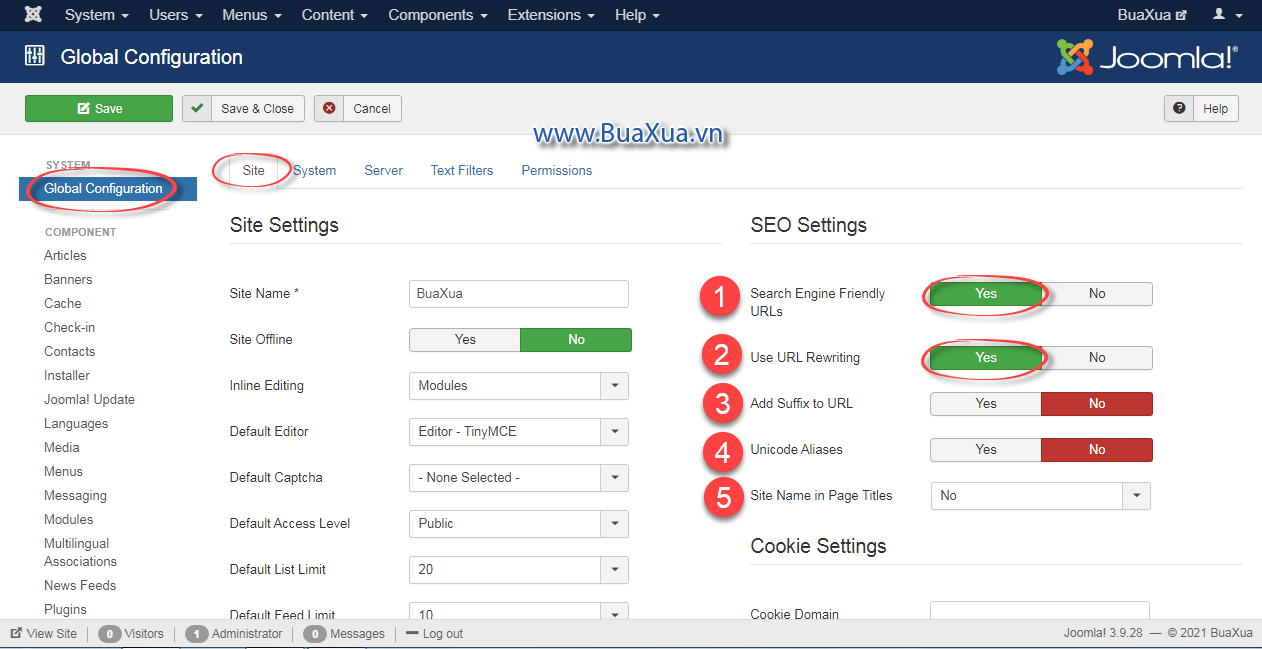Open the Default Captcha dropdown

[519, 478]
